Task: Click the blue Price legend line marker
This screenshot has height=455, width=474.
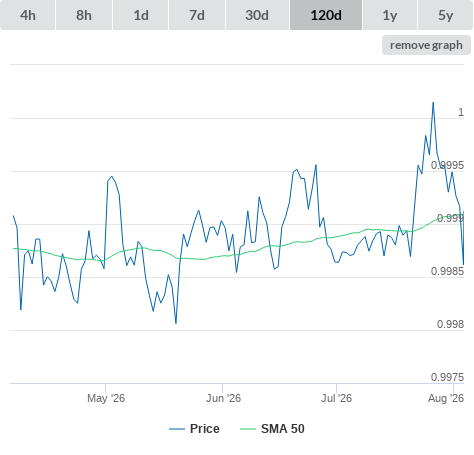Action: [x=177, y=429]
